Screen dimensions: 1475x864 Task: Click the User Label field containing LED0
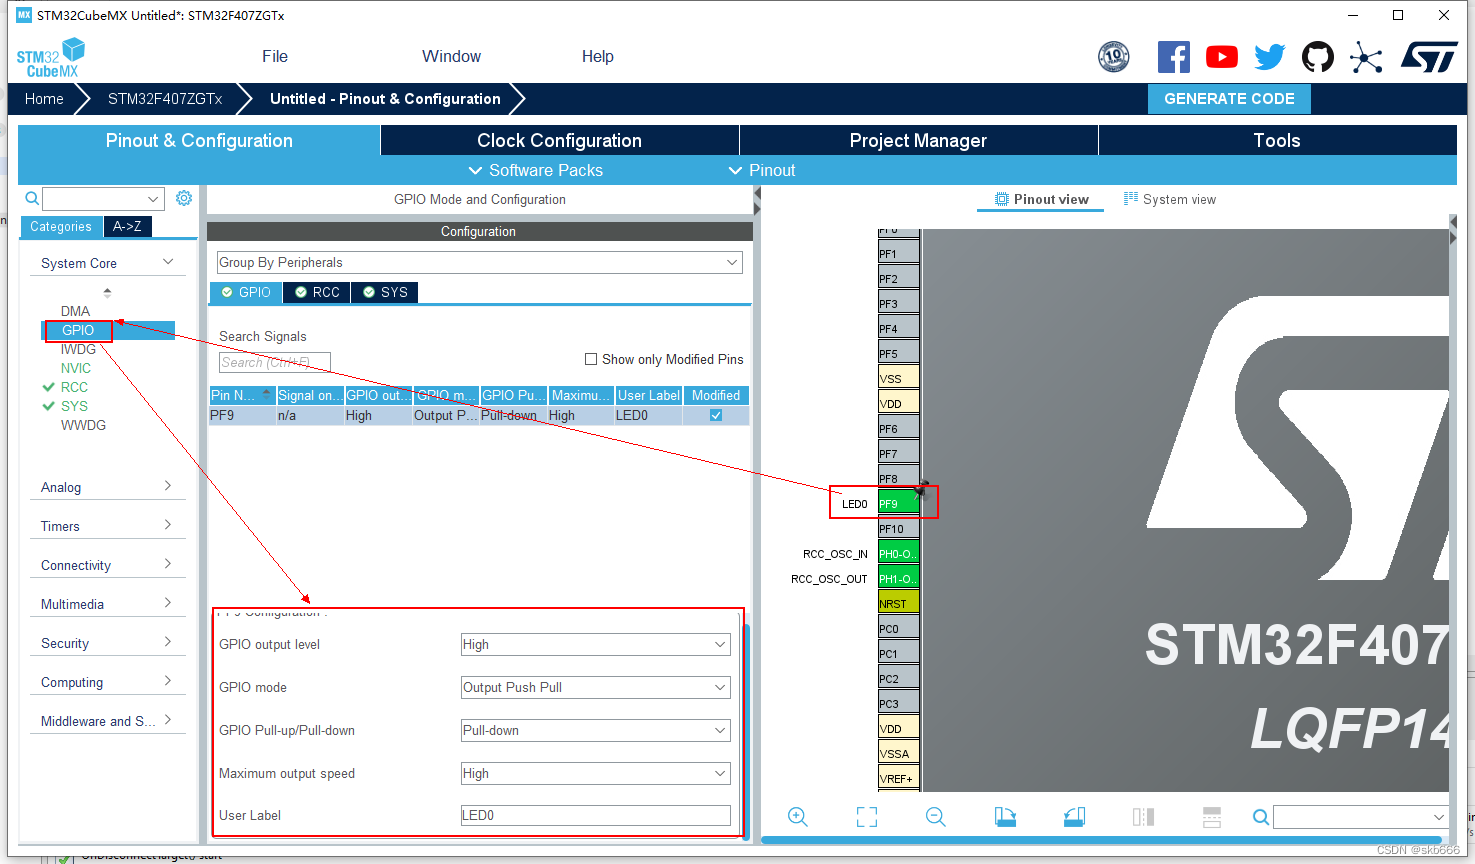595,815
